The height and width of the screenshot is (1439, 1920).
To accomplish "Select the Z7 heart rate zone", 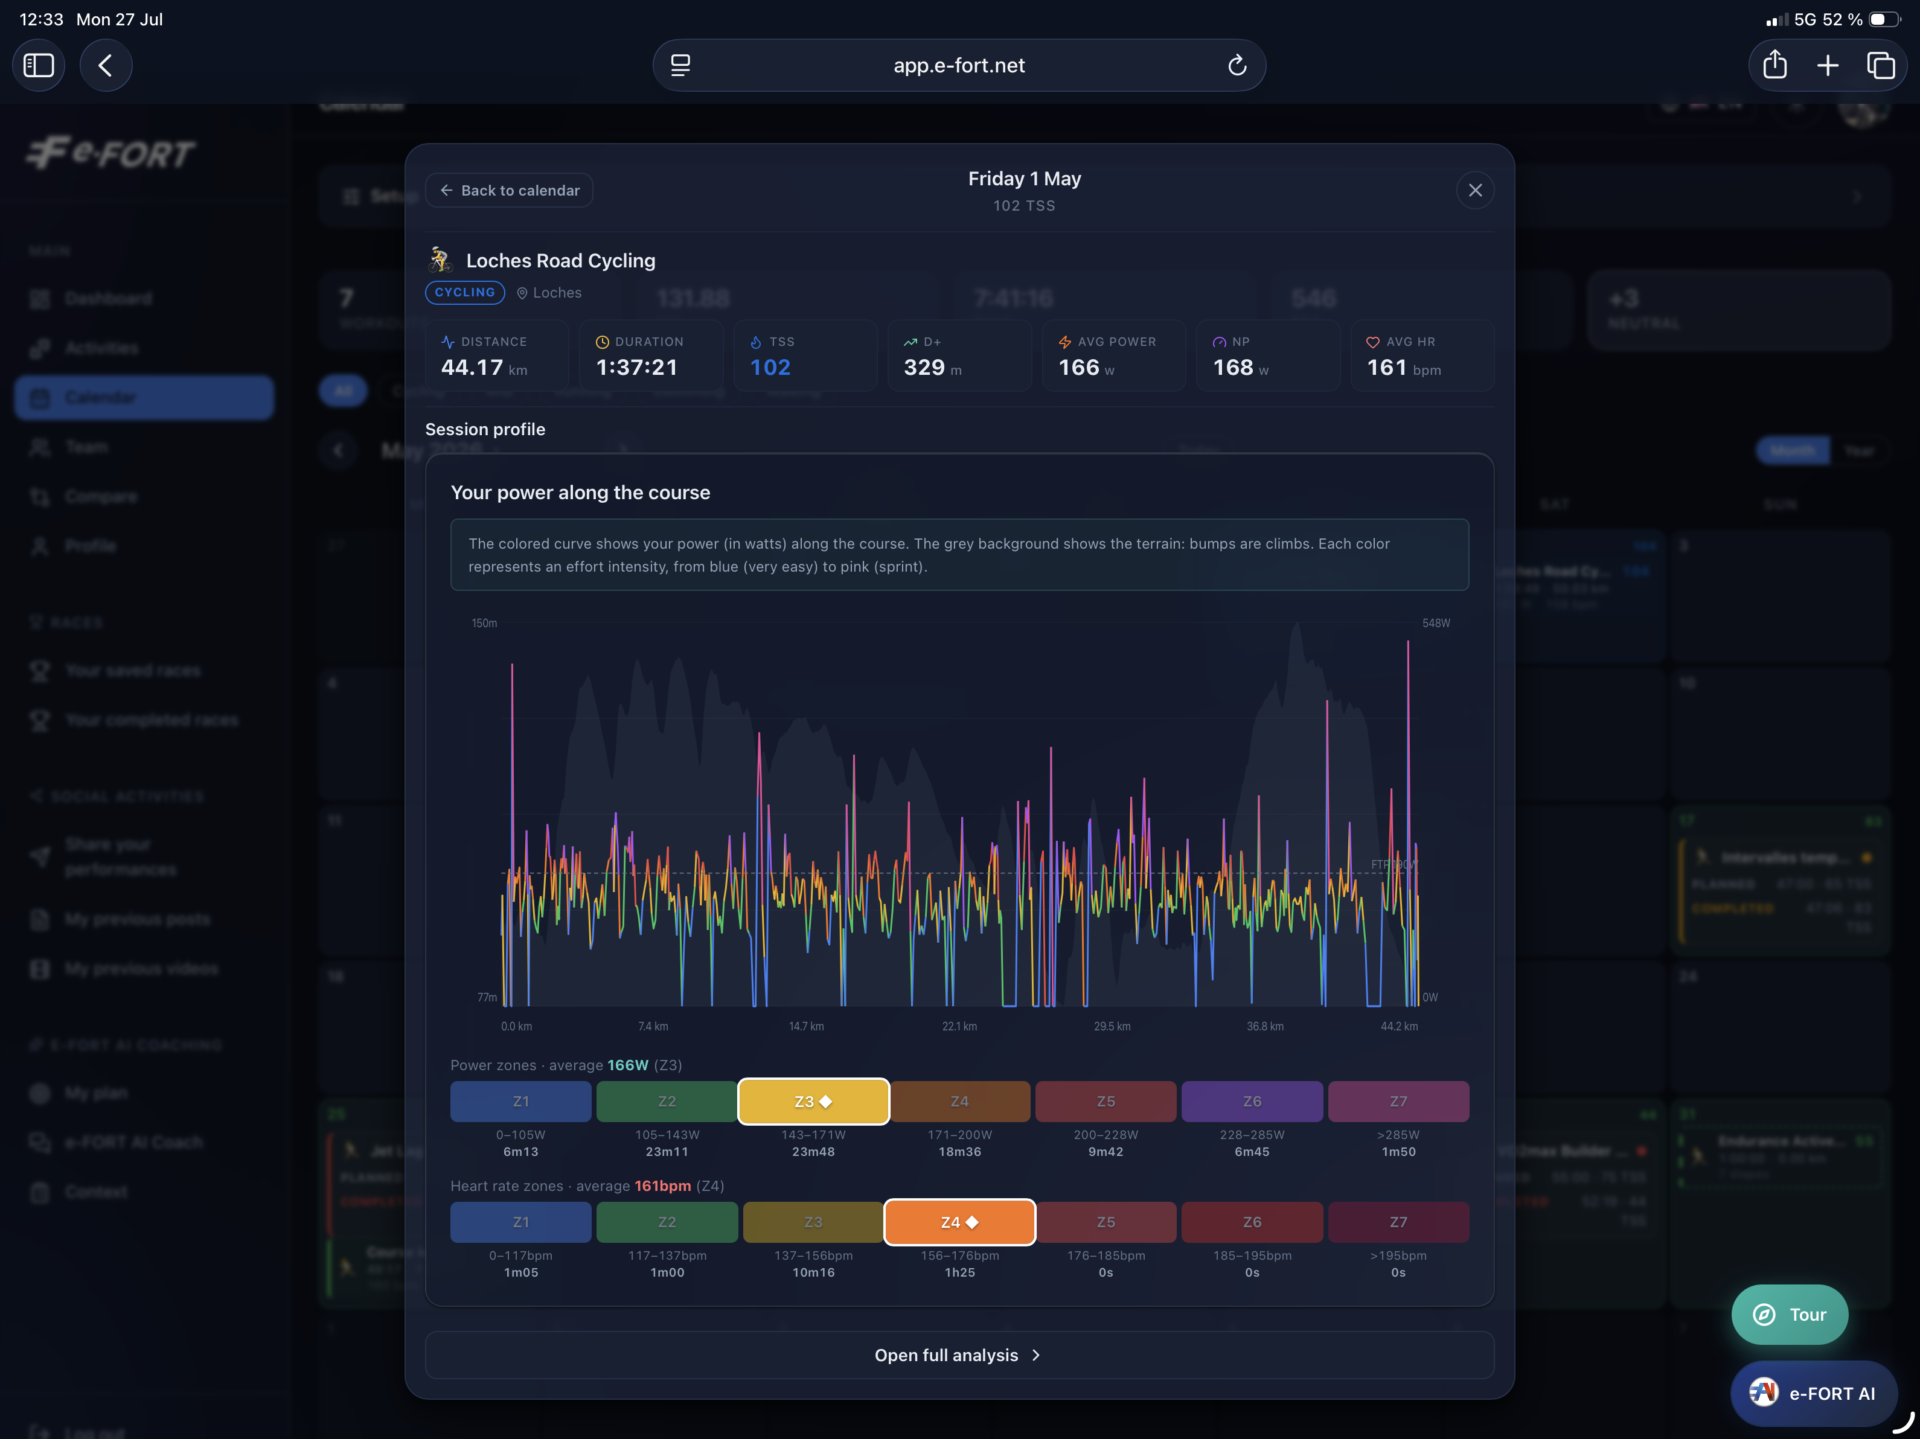I will pos(1398,1222).
